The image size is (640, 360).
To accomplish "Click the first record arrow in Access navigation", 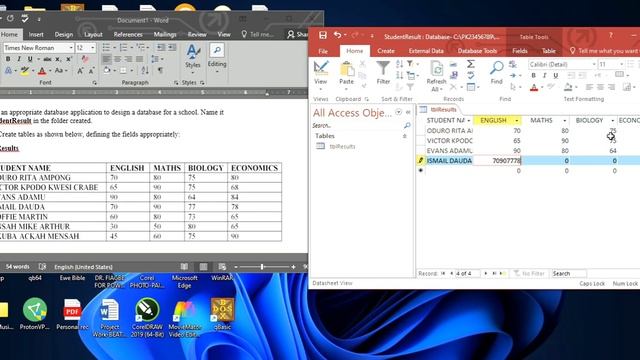I will [443, 273].
